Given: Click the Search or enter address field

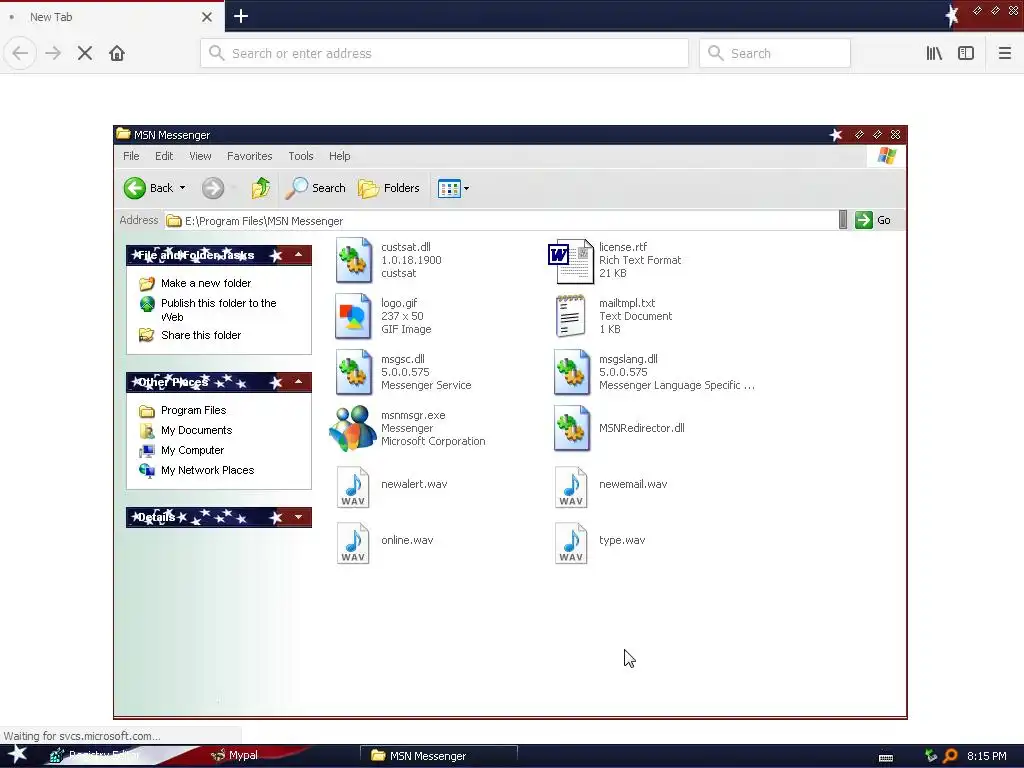Looking at the screenshot, I should point(444,53).
